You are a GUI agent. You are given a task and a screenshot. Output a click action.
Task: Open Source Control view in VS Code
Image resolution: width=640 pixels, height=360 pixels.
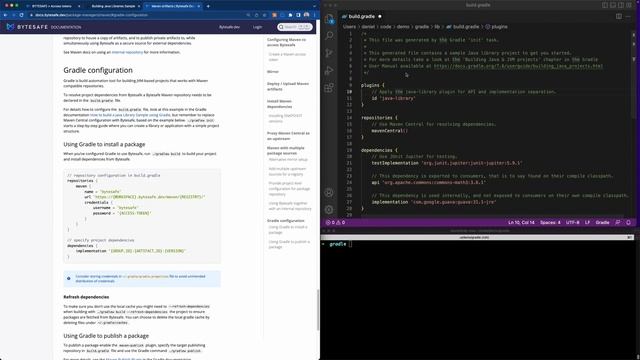click(329, 53)
